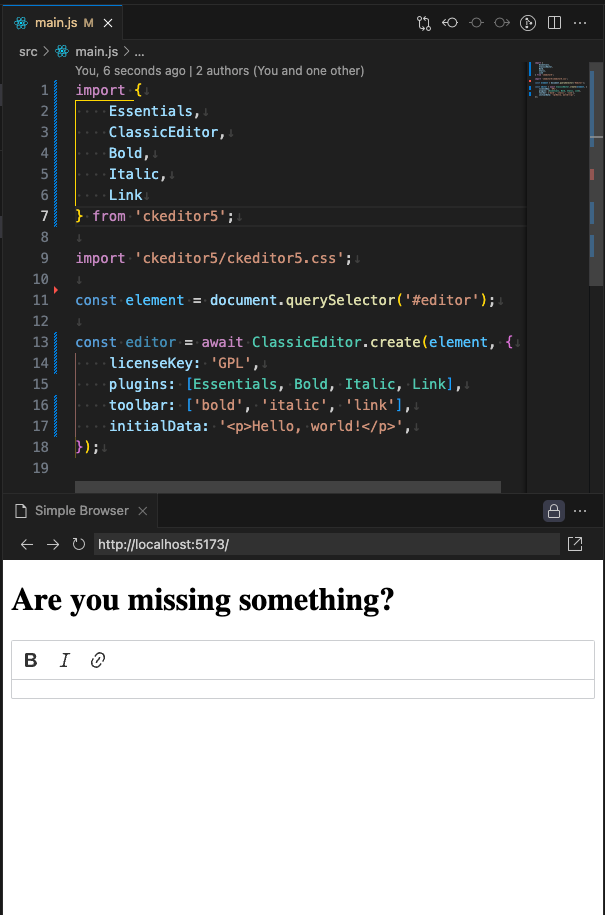Expand the src breadcrumb segment
The width and height of the screenshot is (605, 915).
pyautogui.click(x=28, y=51)
